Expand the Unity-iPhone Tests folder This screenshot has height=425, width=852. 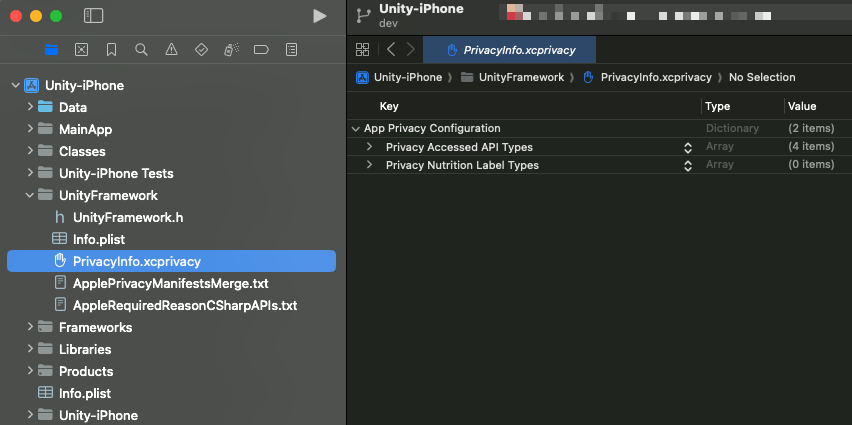pyautogui.click(x=30, y=173)
